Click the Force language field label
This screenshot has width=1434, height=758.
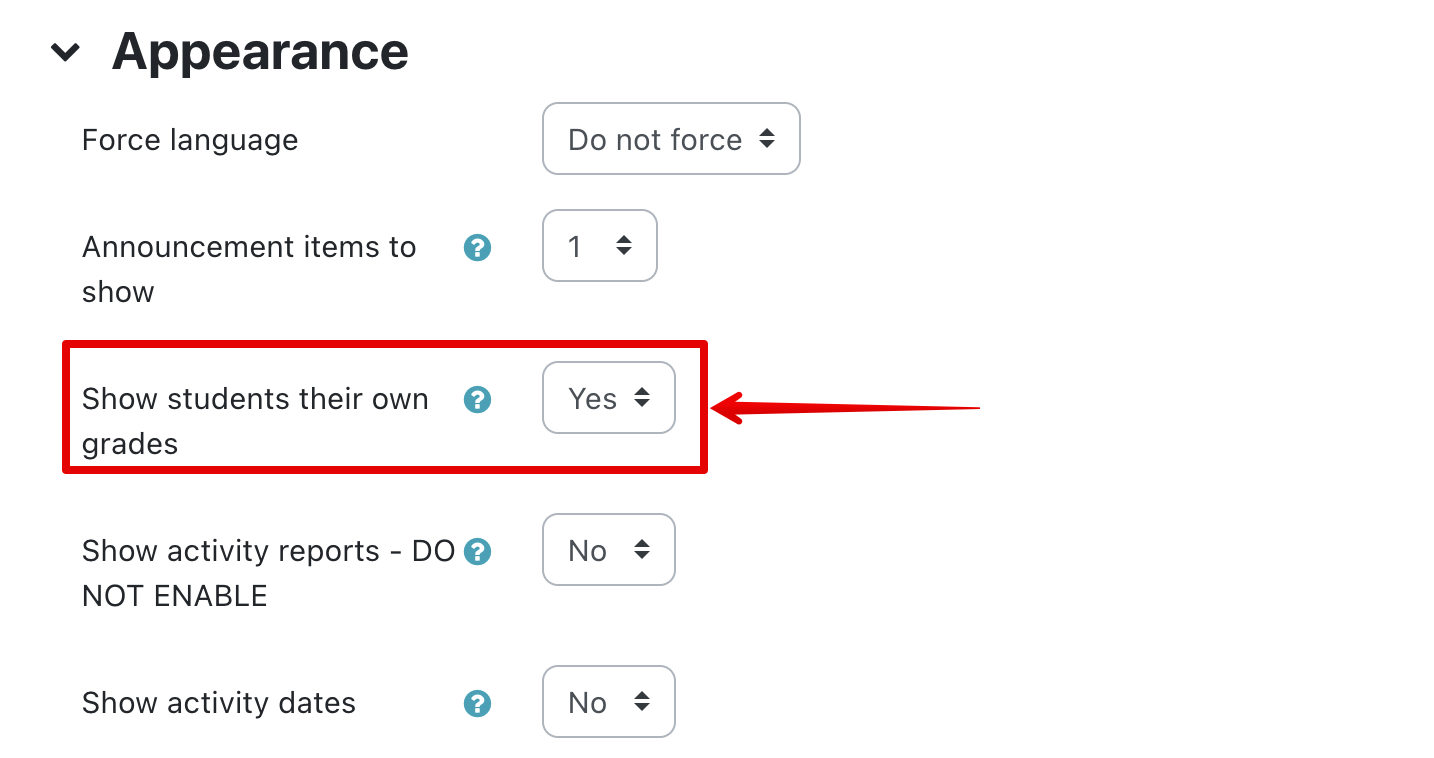(190, 140)
